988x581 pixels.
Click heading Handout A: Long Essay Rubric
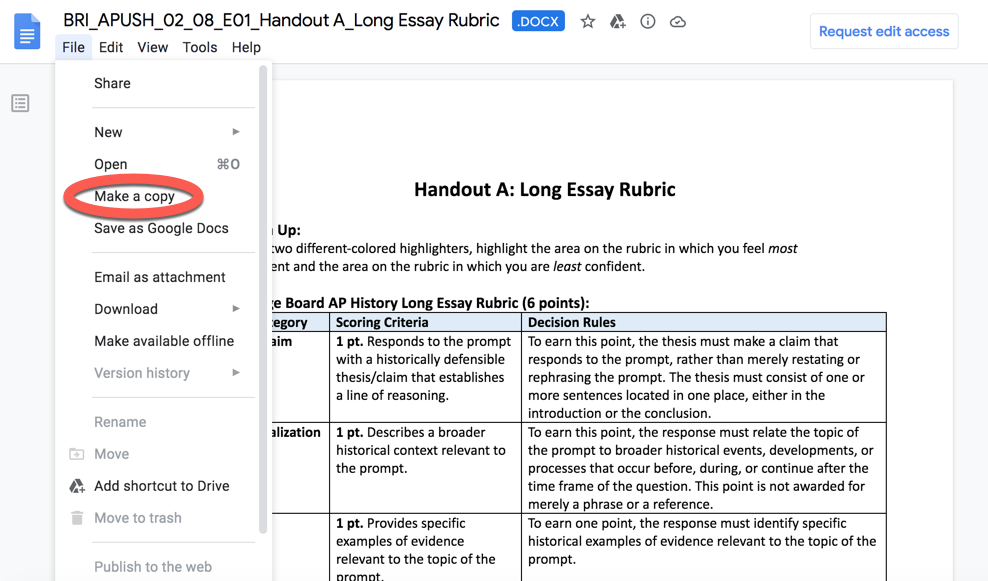(544, 190)
